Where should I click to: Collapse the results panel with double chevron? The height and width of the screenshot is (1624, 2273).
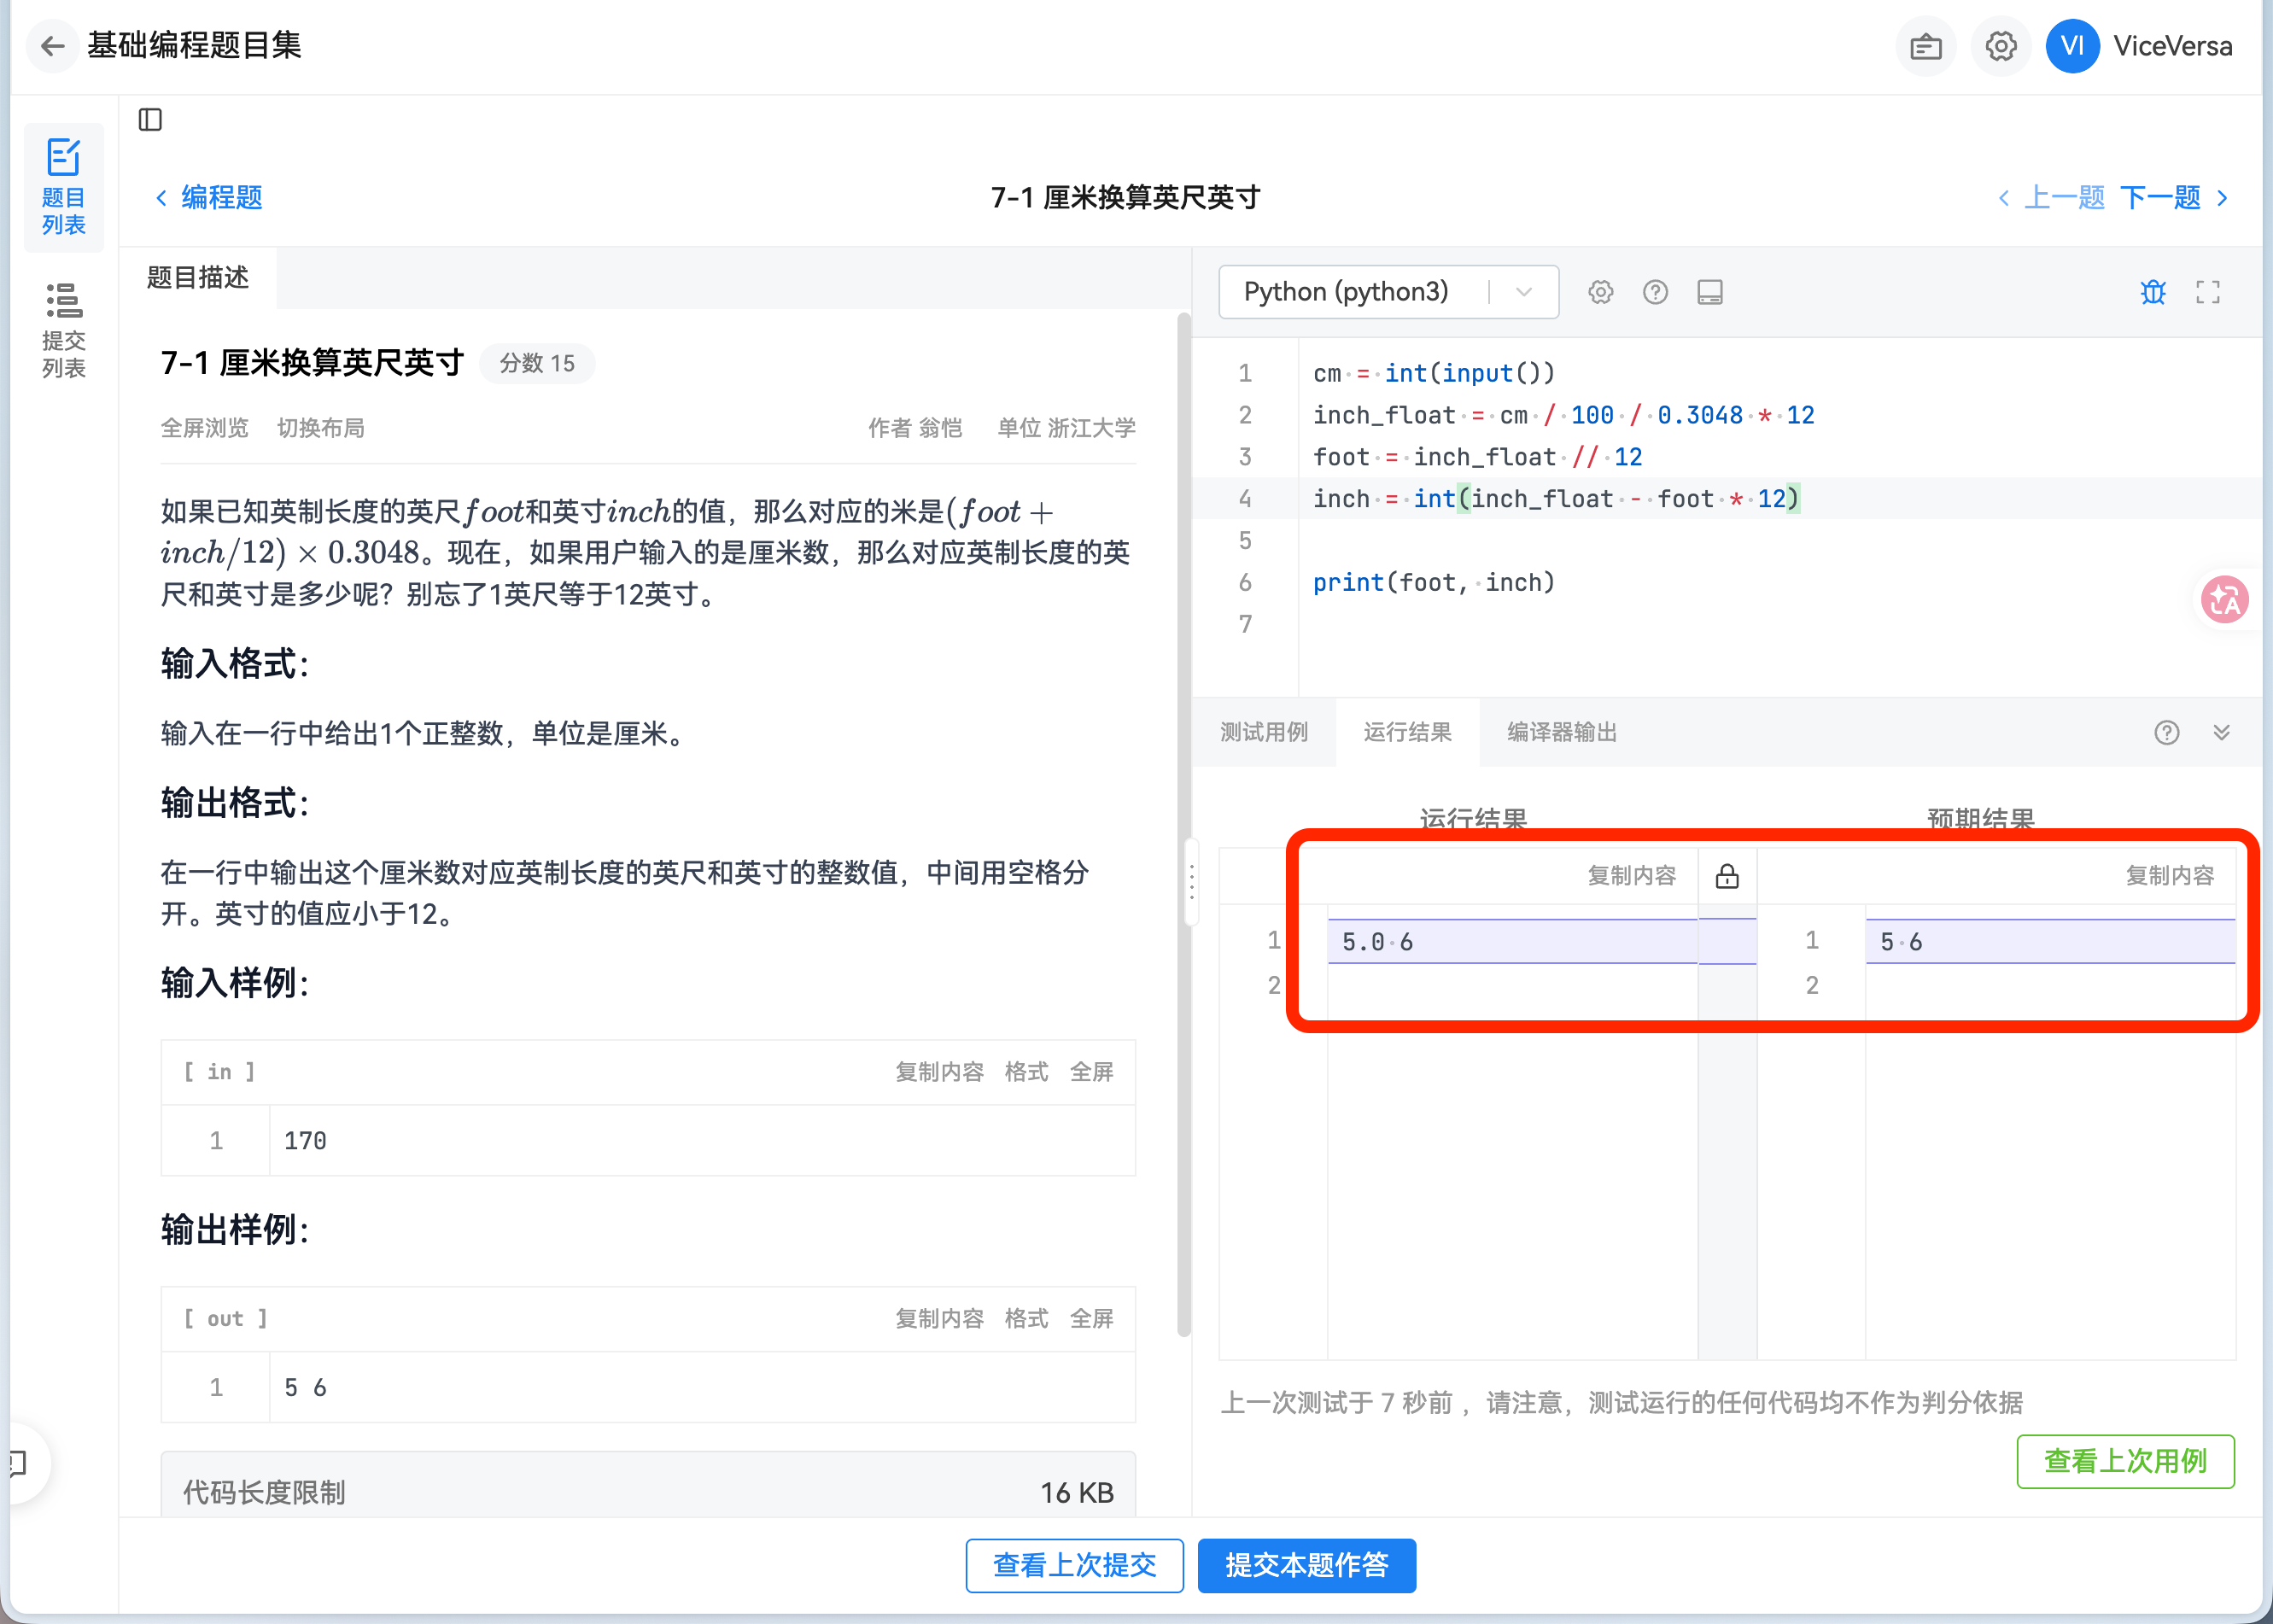[2221, 733]
